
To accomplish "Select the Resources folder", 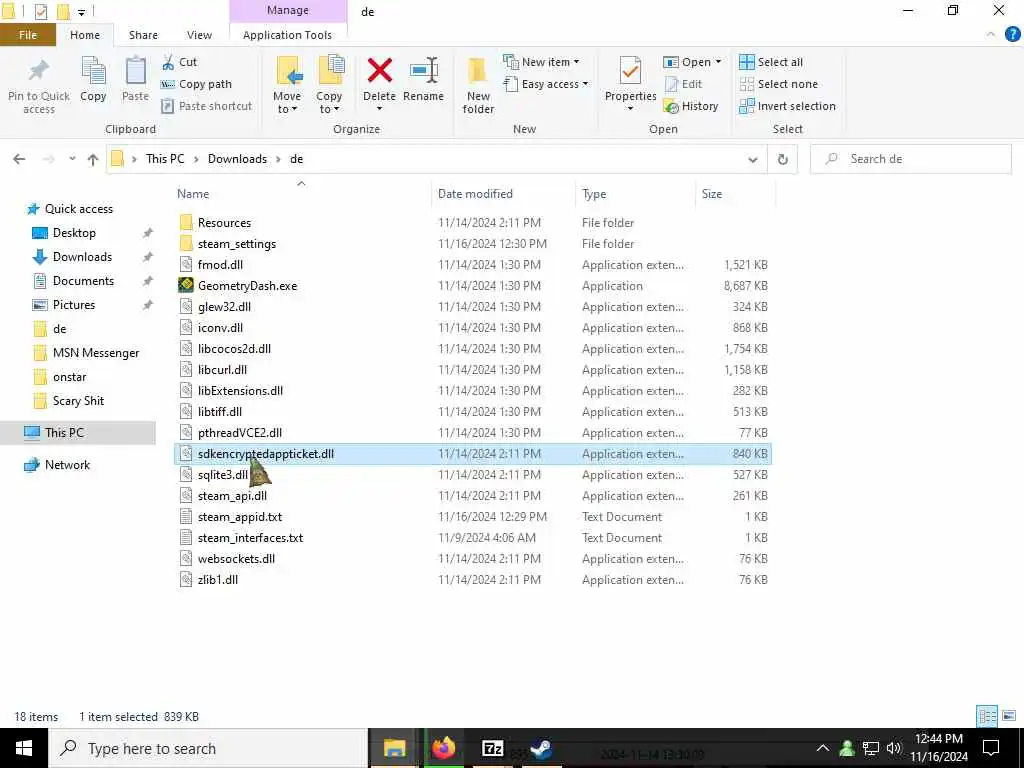I will point(224,223).
